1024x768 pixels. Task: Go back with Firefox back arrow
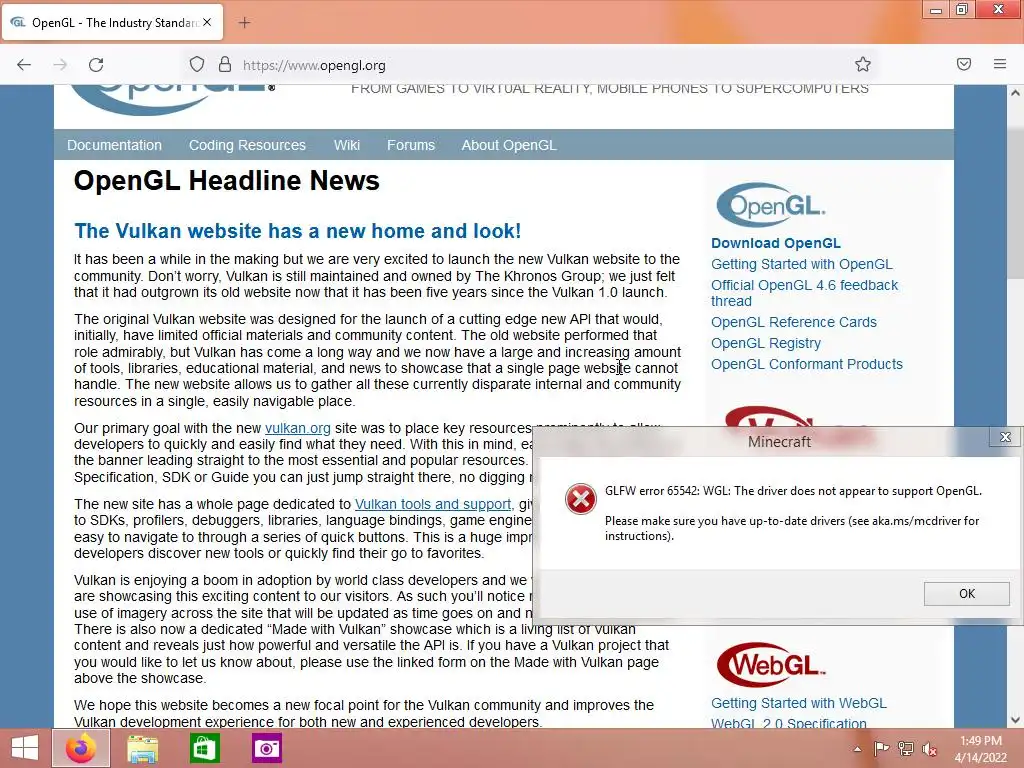click(24, 65)
